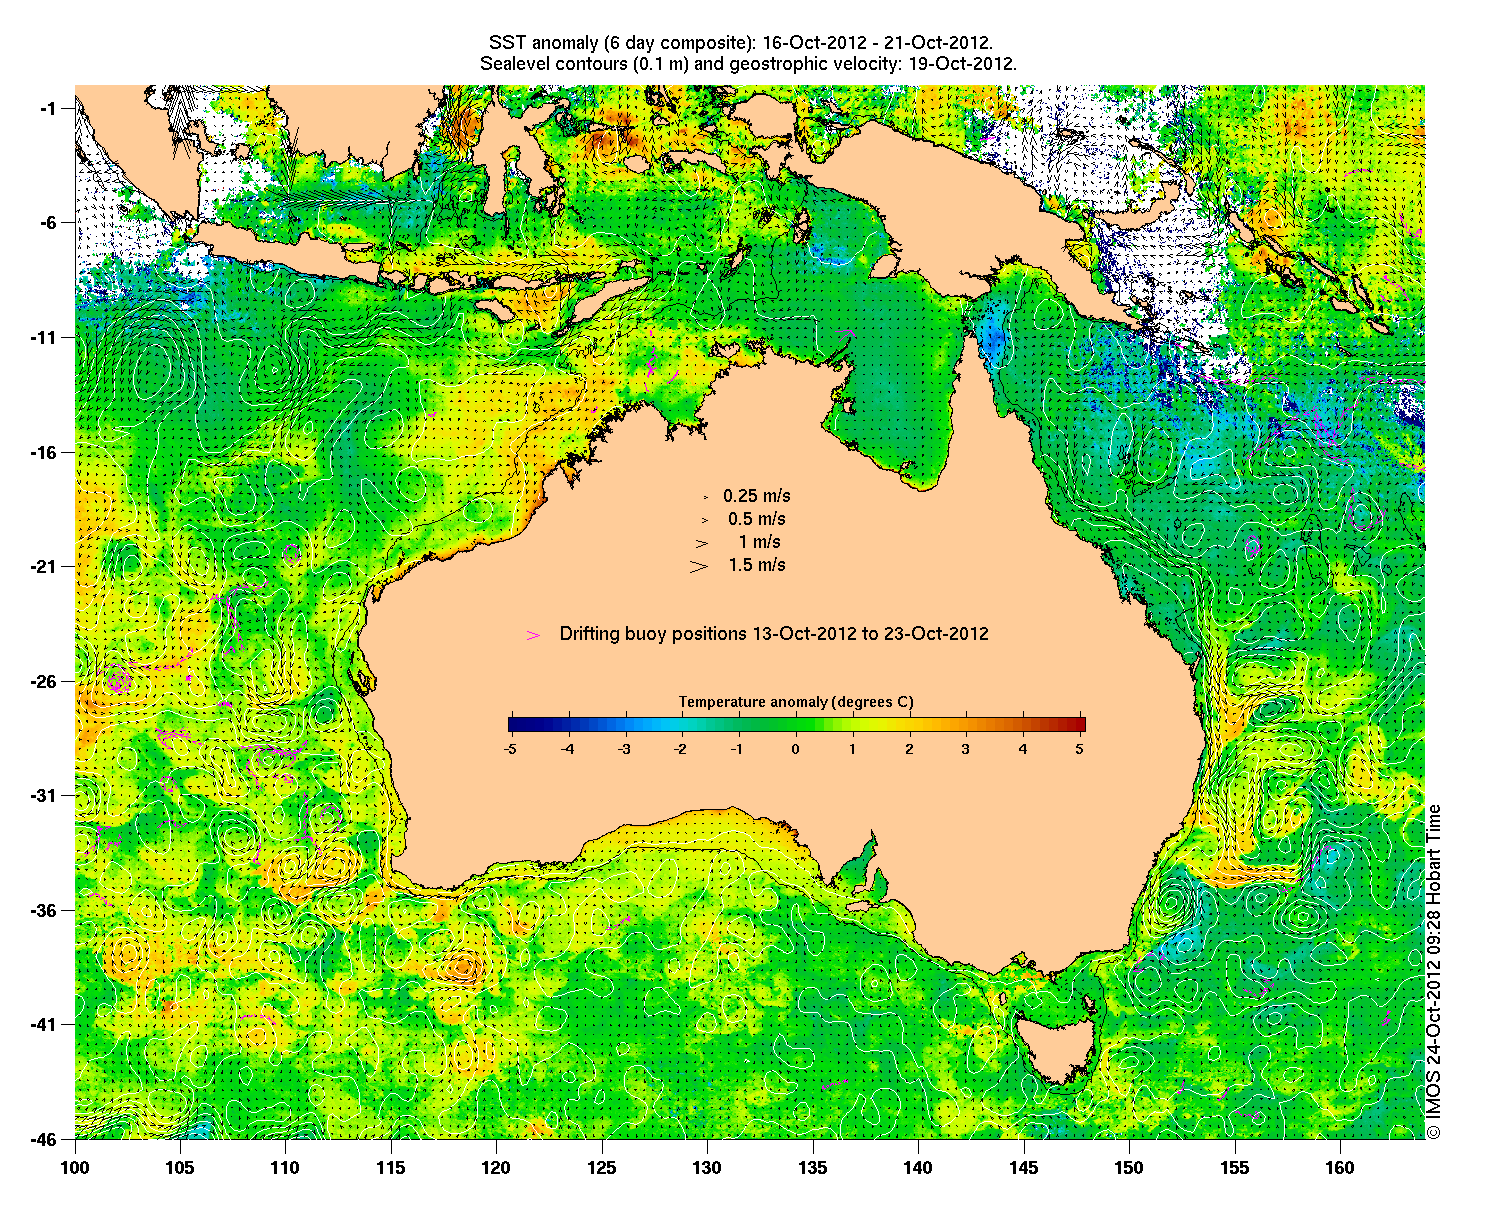Click the "140" longitude axis label
The height and width of the screenshot is (1225, 1500).
[918, 1168]
